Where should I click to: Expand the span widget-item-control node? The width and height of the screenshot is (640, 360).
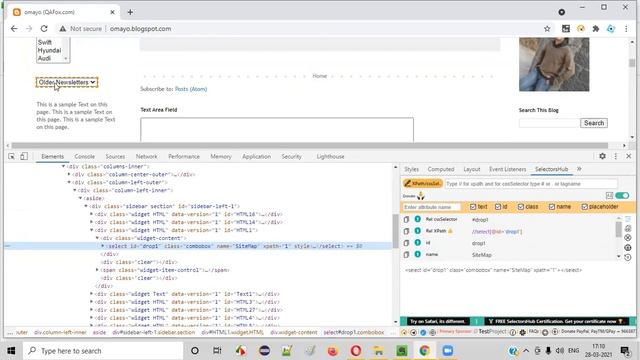(97, 270)
